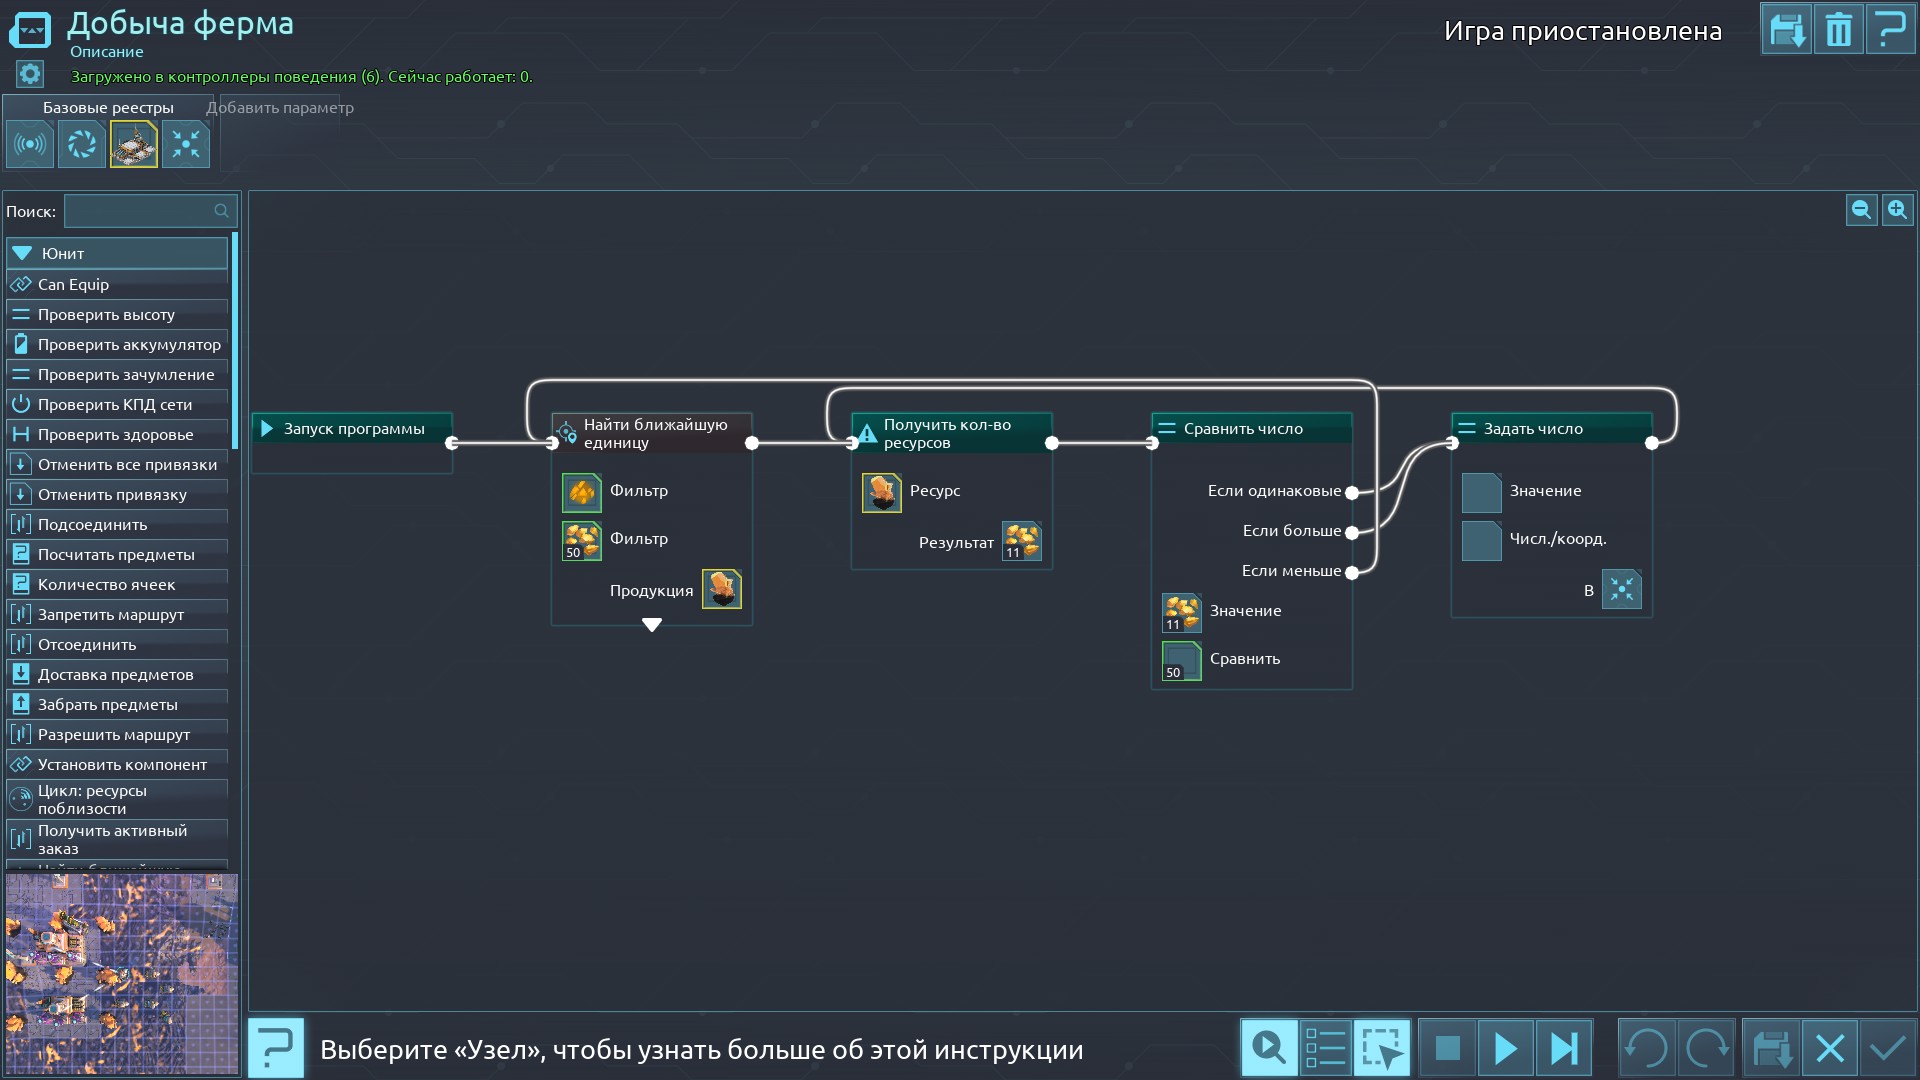1920x1080 pixels.
Task: Toggle the selection mode tool
Action: tap(1382, 1049)
